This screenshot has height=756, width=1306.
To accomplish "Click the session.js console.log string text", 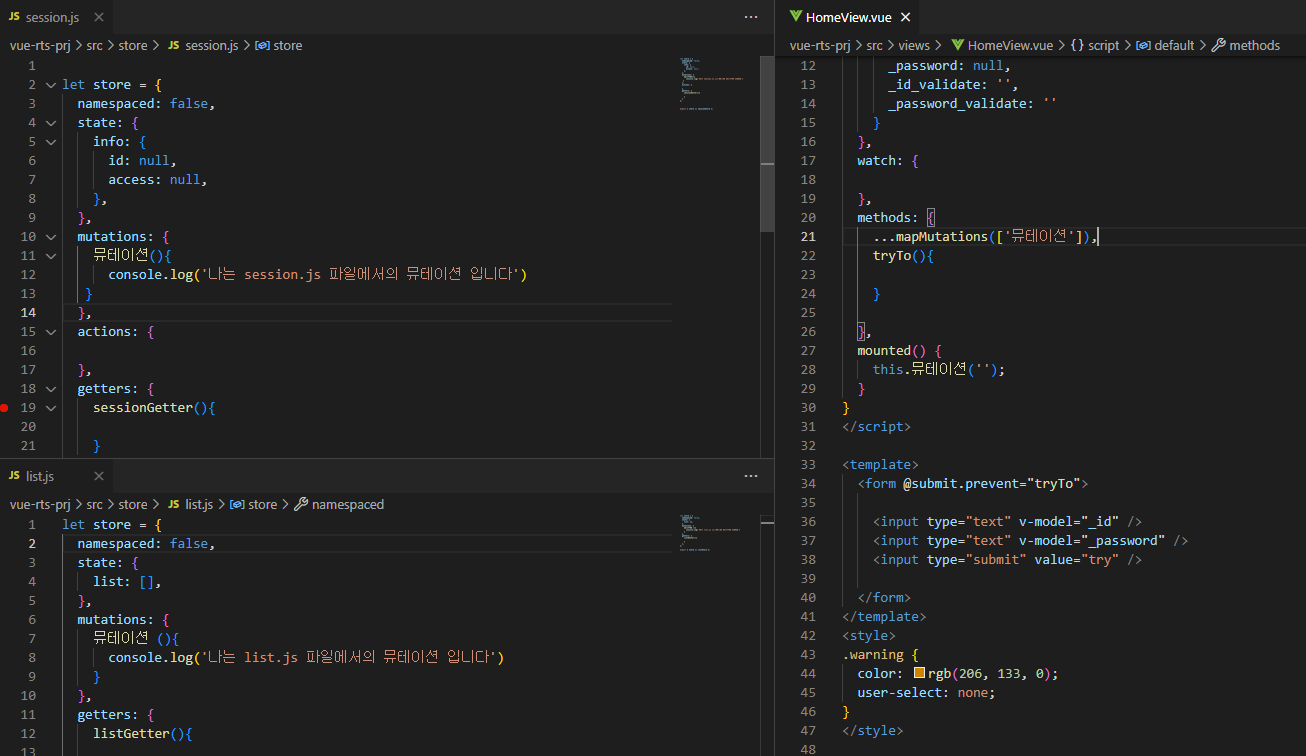I will pos(364,275).
